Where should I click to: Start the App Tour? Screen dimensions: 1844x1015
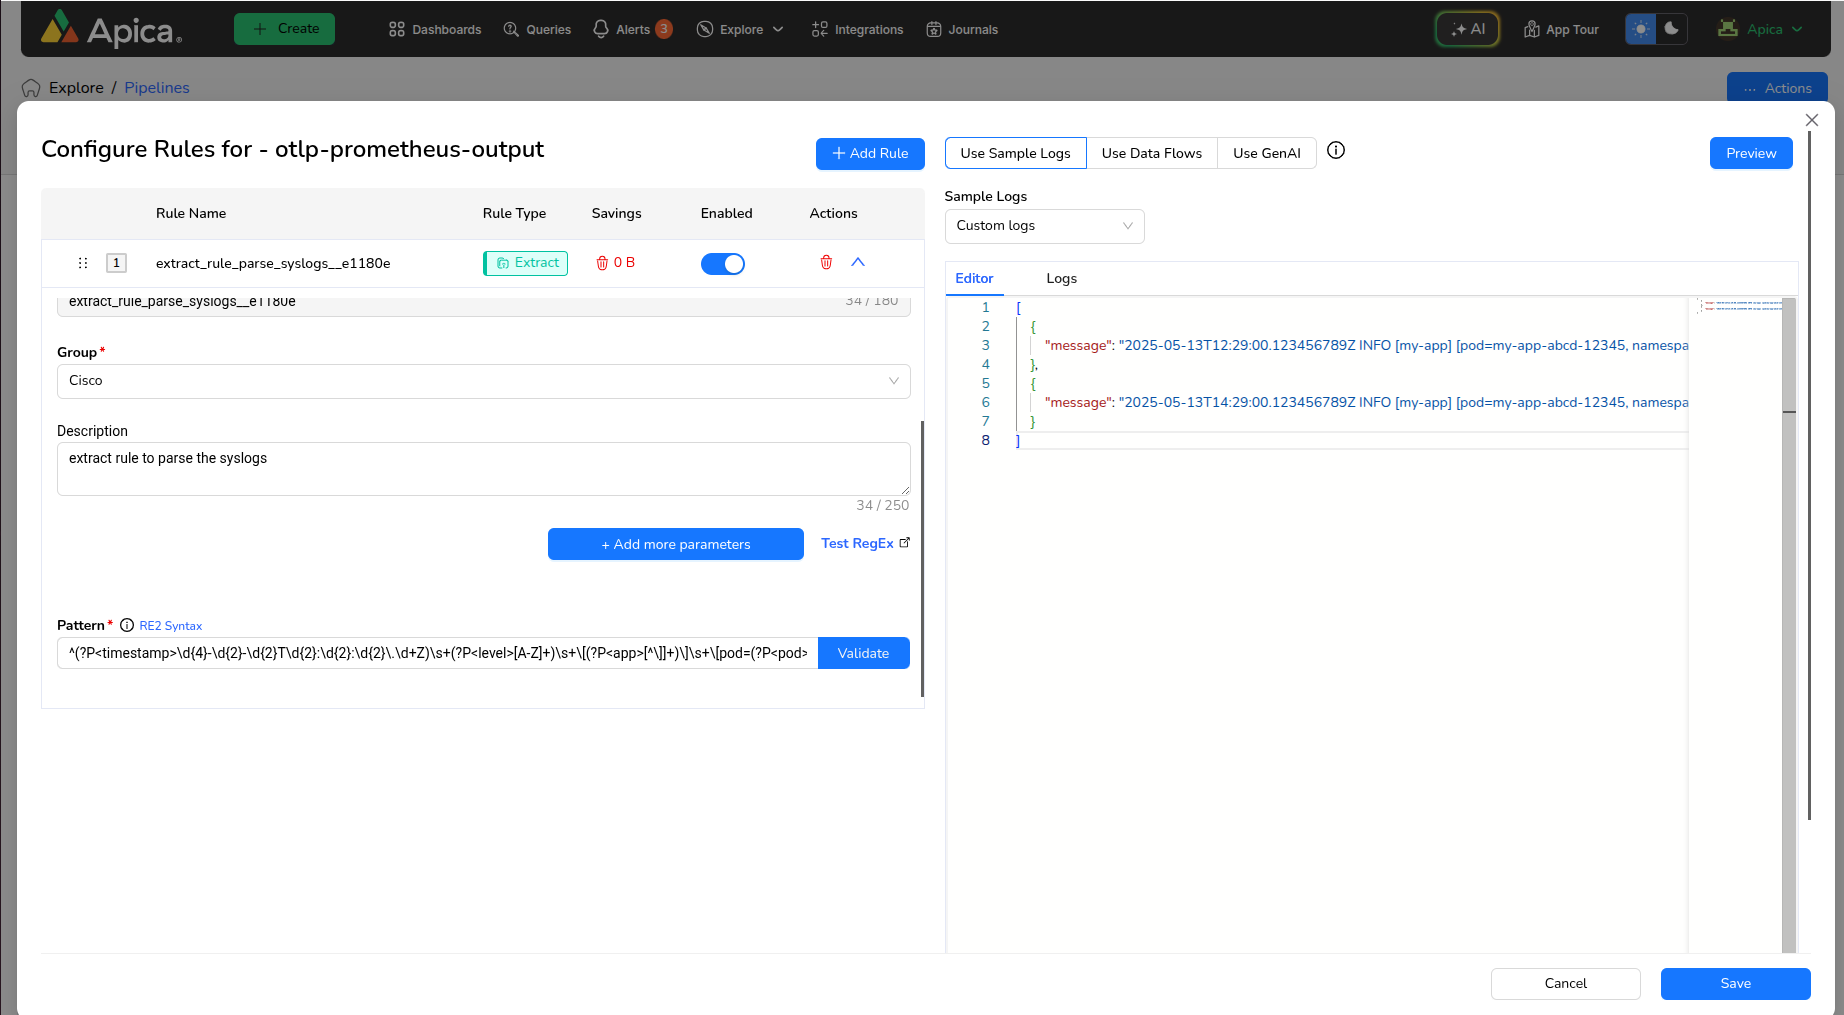coord(1561,29)
